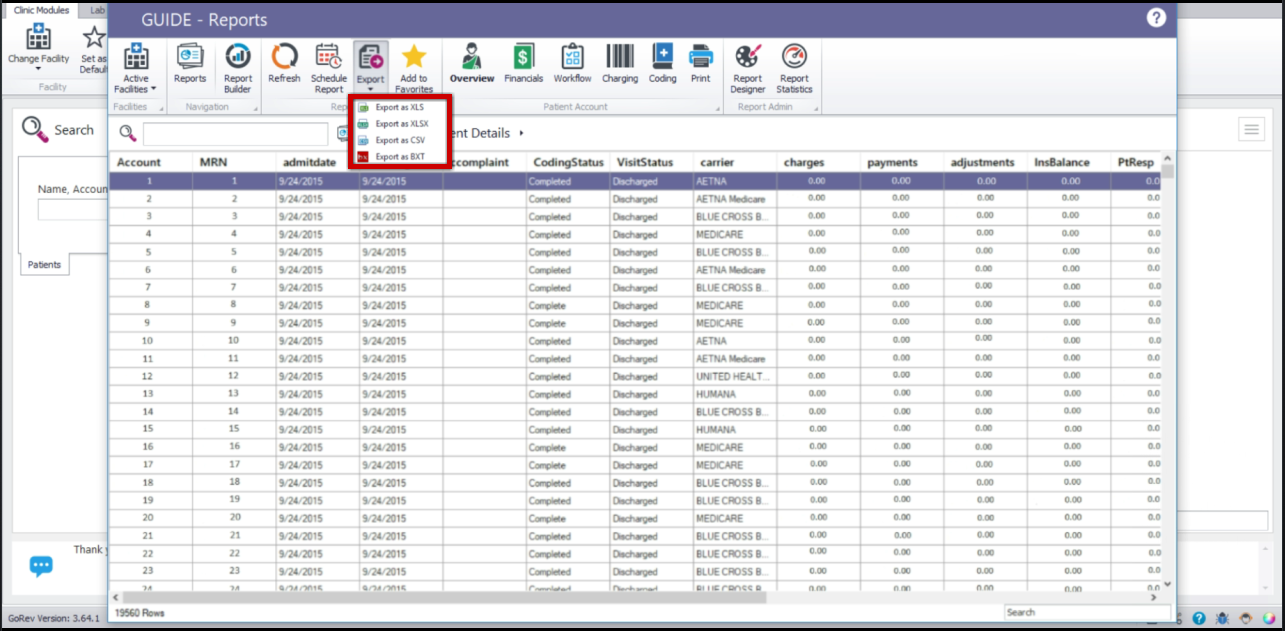Click the chat bubble icon in background window

pos(41,566)
